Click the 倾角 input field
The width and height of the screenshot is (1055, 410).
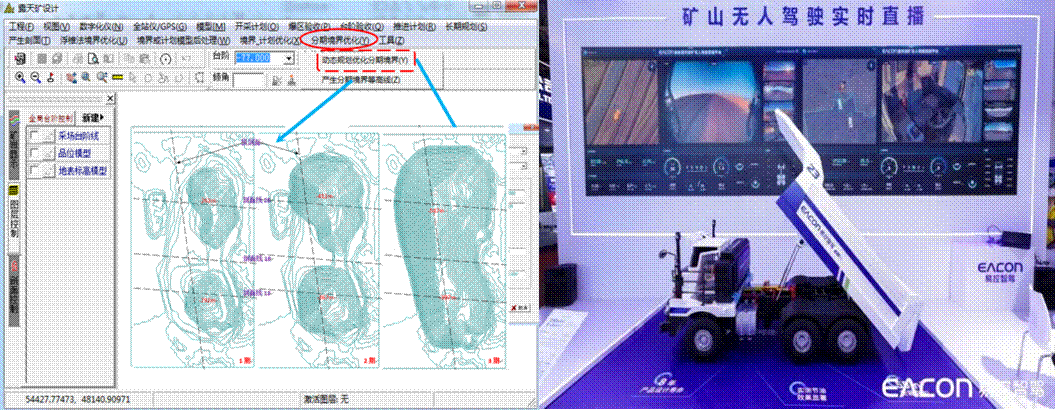248,78
